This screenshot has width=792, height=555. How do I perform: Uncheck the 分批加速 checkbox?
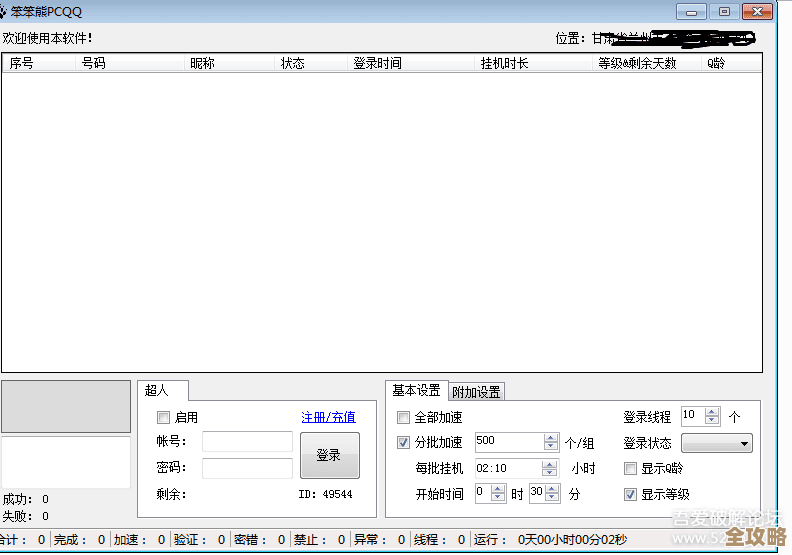point(403,443)
